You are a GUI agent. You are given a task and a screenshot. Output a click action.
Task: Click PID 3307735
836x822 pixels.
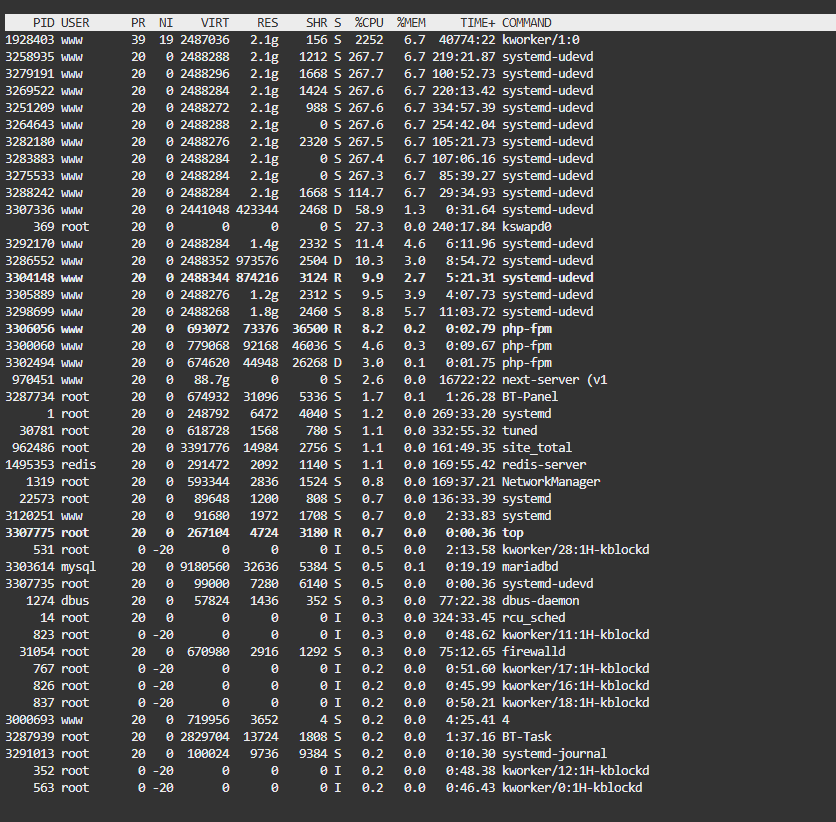30,584
